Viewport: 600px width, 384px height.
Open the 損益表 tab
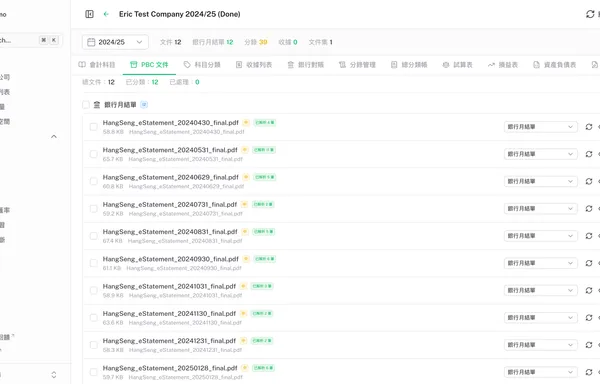click(503, 65)
